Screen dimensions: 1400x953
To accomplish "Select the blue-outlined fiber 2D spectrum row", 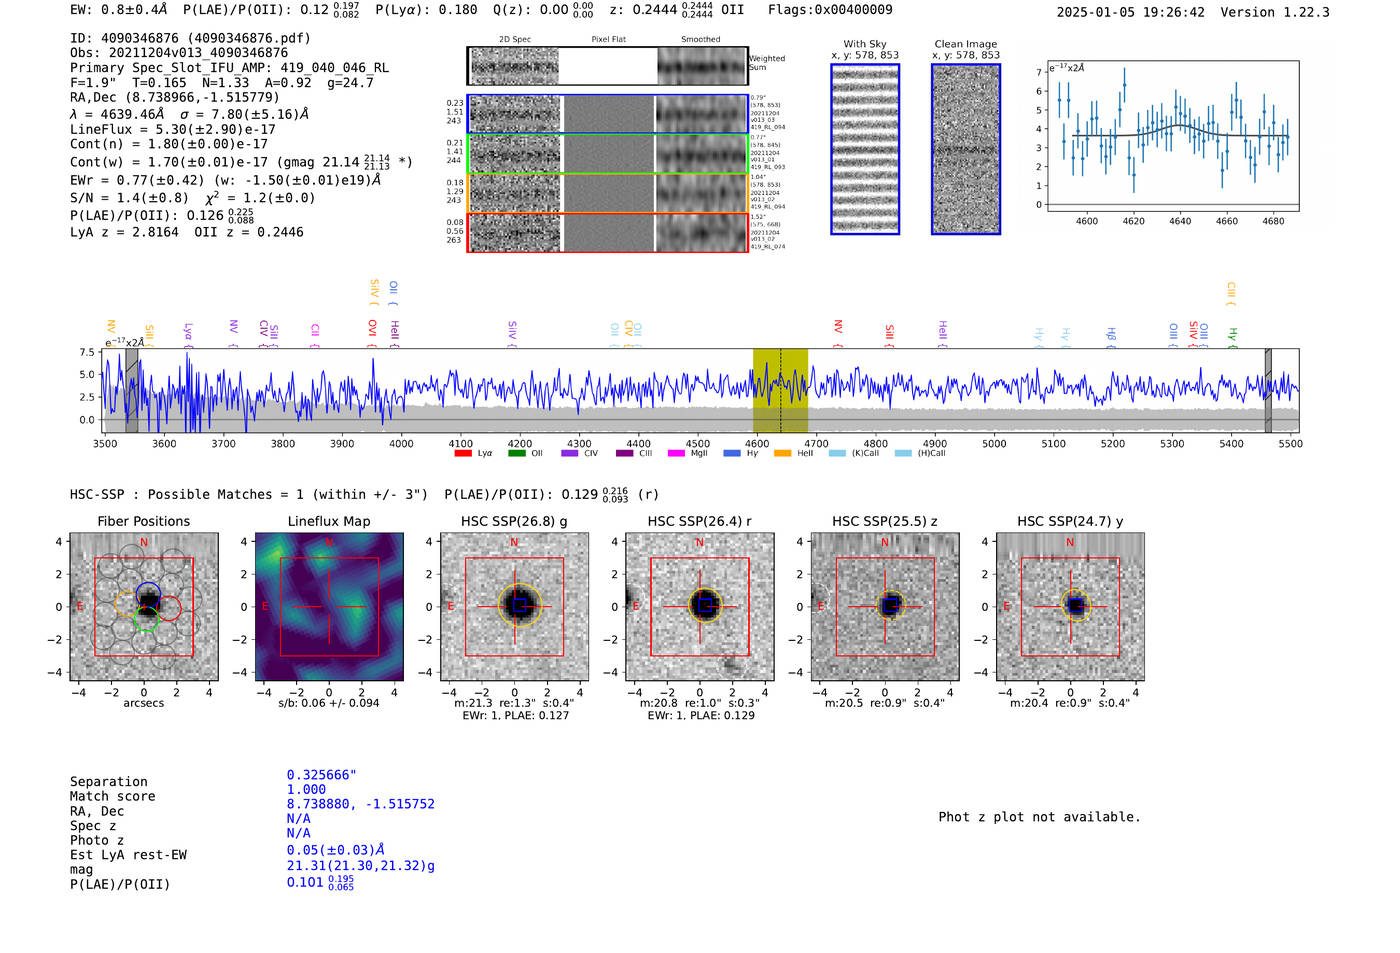I will click(607, 114).
